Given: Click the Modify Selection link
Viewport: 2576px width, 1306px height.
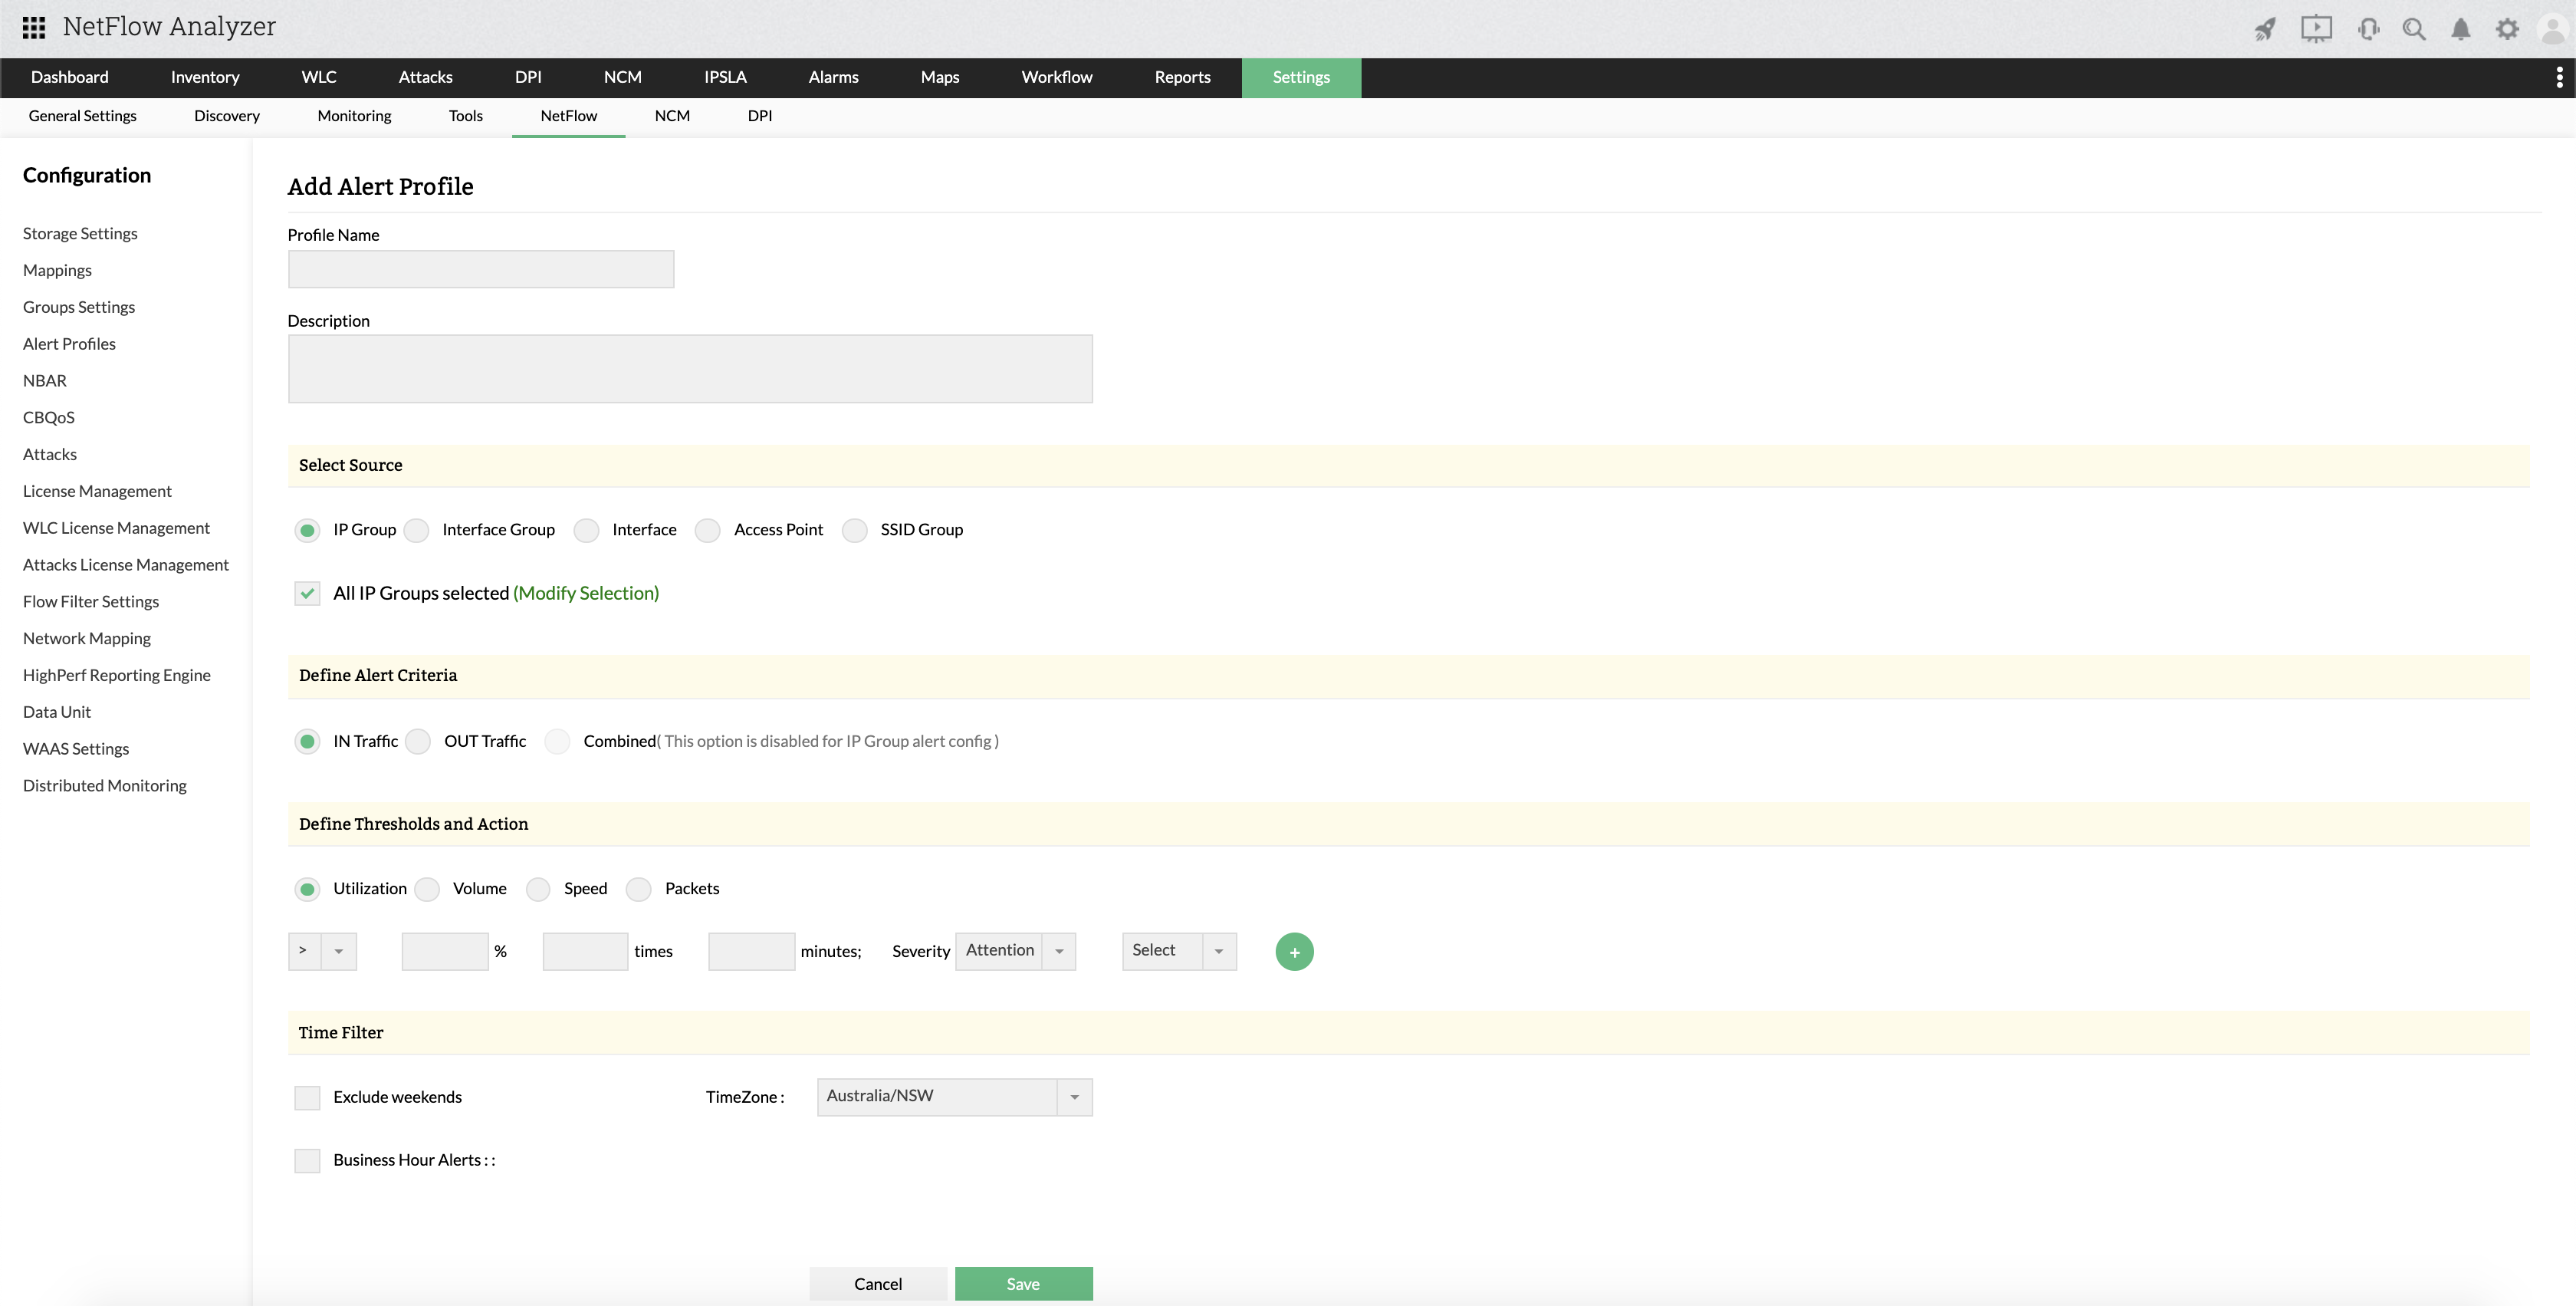Looking at the screenshot, I should click(x=586, y=593).
